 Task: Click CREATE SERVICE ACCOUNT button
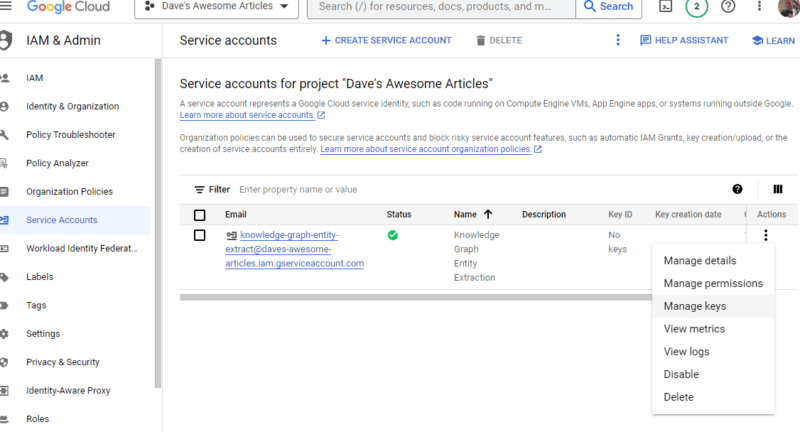click(386, 41)
